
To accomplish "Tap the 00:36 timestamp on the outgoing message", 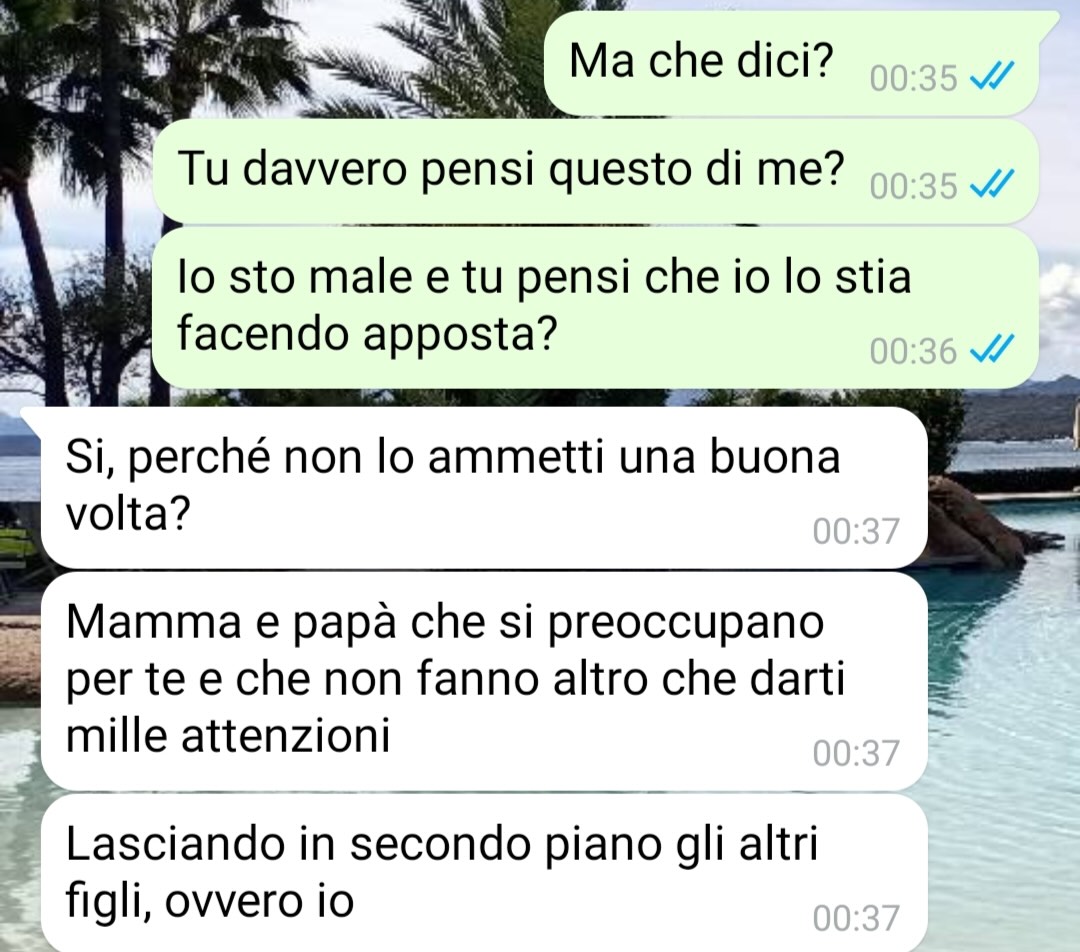I will point(913,351).
